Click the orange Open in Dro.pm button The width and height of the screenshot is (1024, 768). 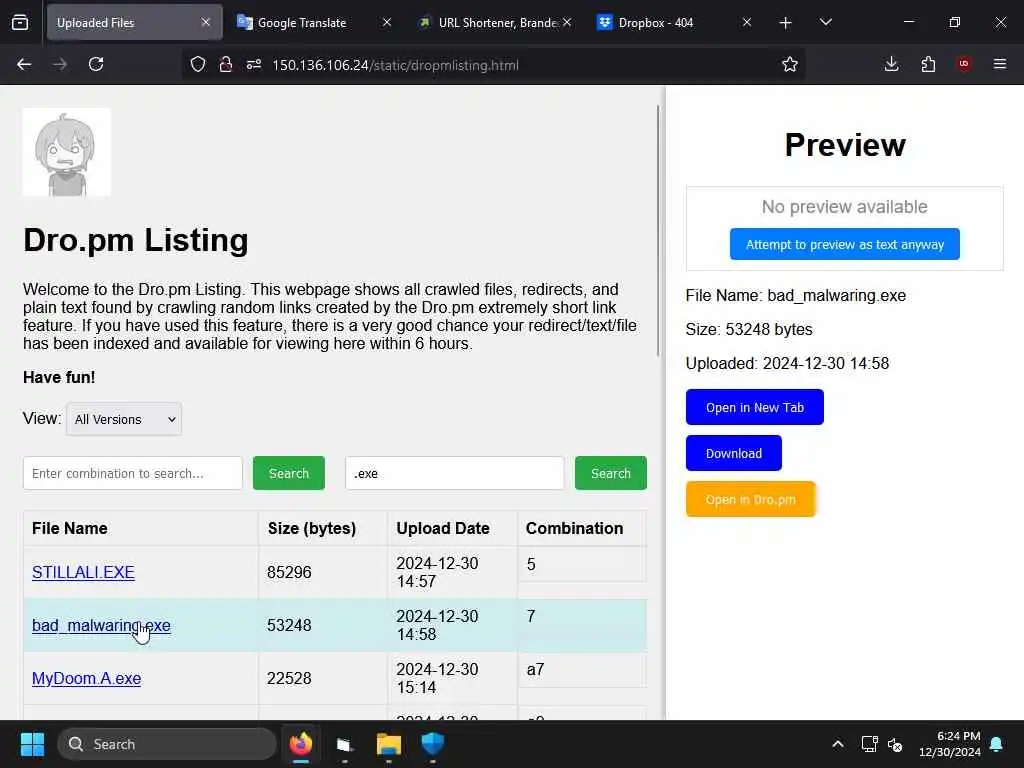coord(750,499)
